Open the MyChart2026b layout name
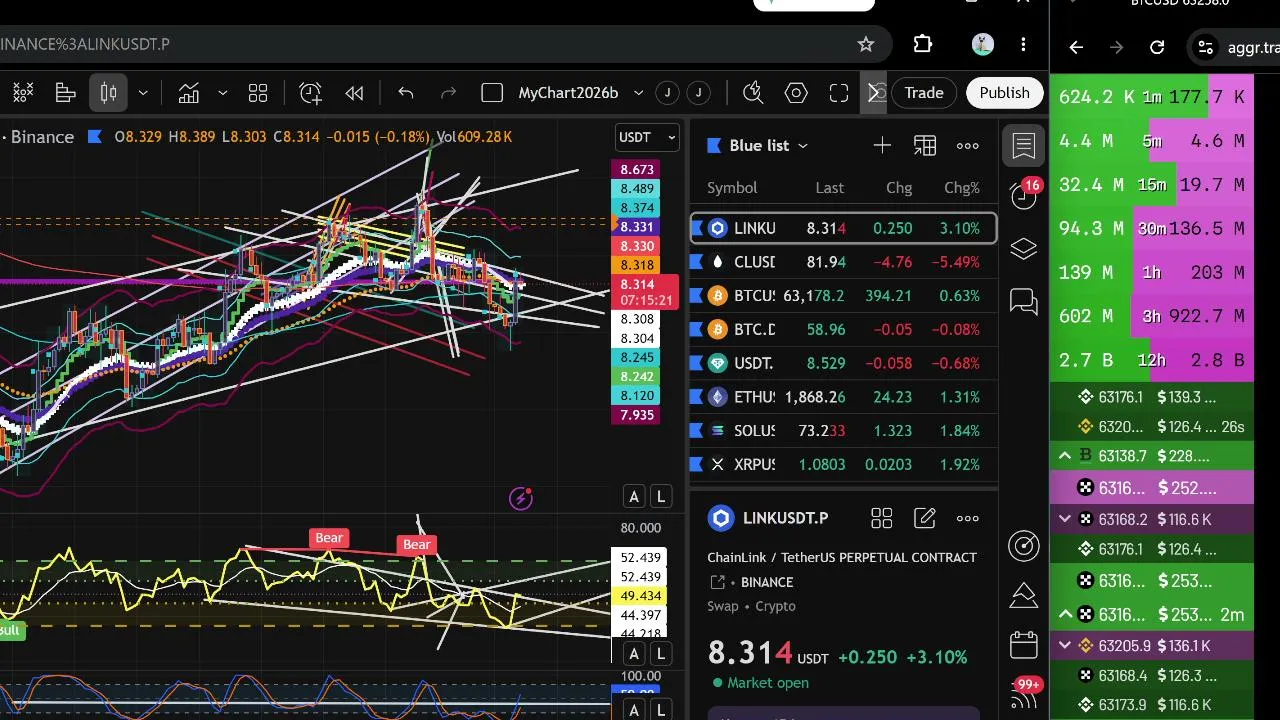Viewport: 1280px width, 720px height. tap(568, 93)
